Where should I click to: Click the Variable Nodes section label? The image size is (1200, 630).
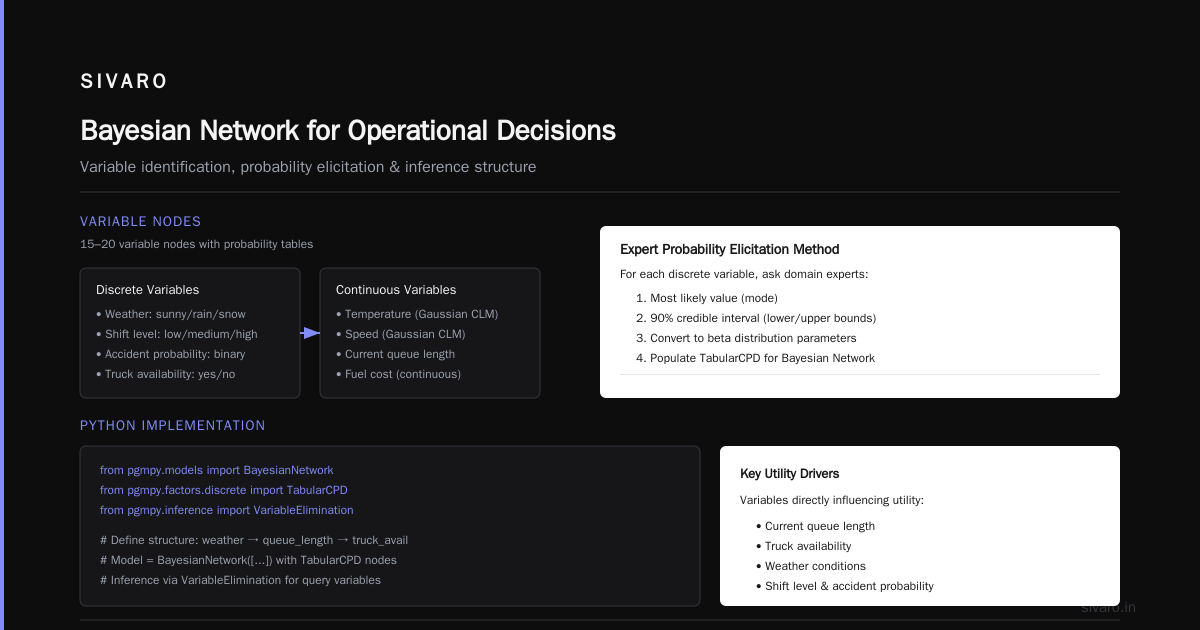point(141,222)
